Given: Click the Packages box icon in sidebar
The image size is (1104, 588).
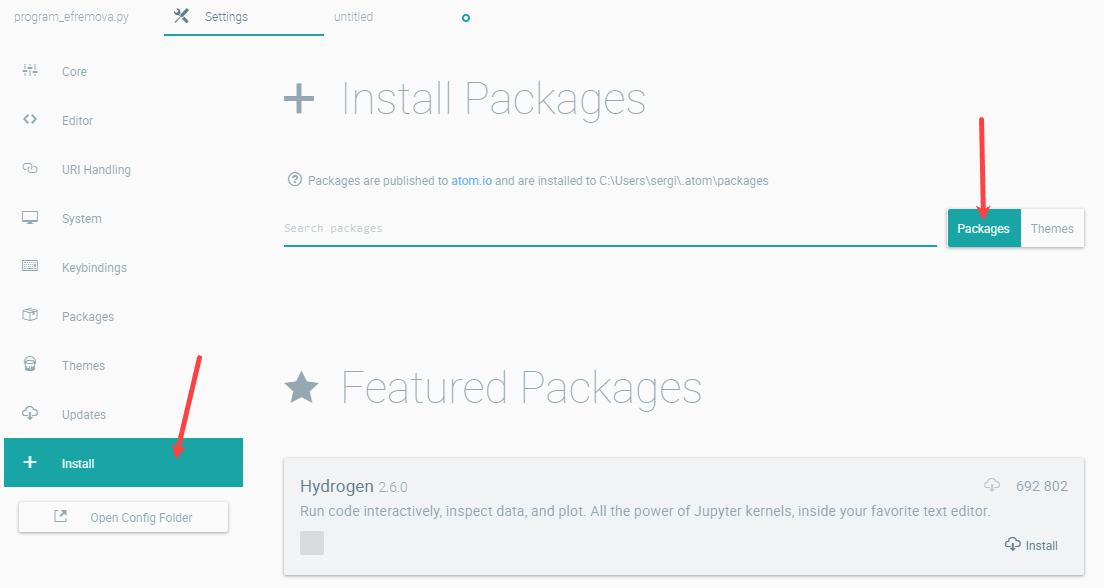Looking at the screenshot, I should (x=30, y=315).
